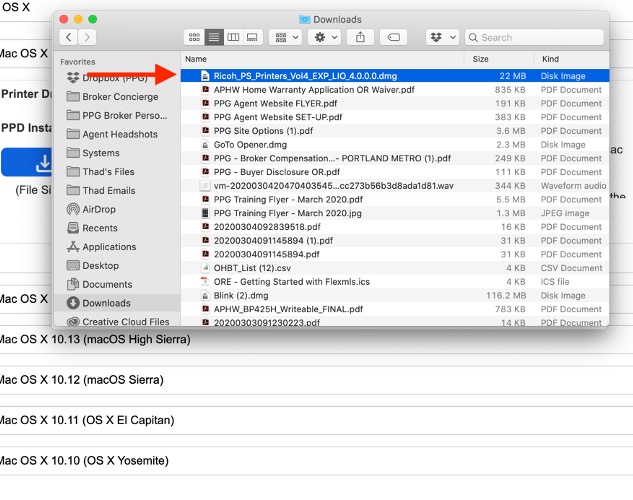This screenshot has width=633, height=500.
Task: Switch Finder to icon view
Action: [x=194, y=37]
